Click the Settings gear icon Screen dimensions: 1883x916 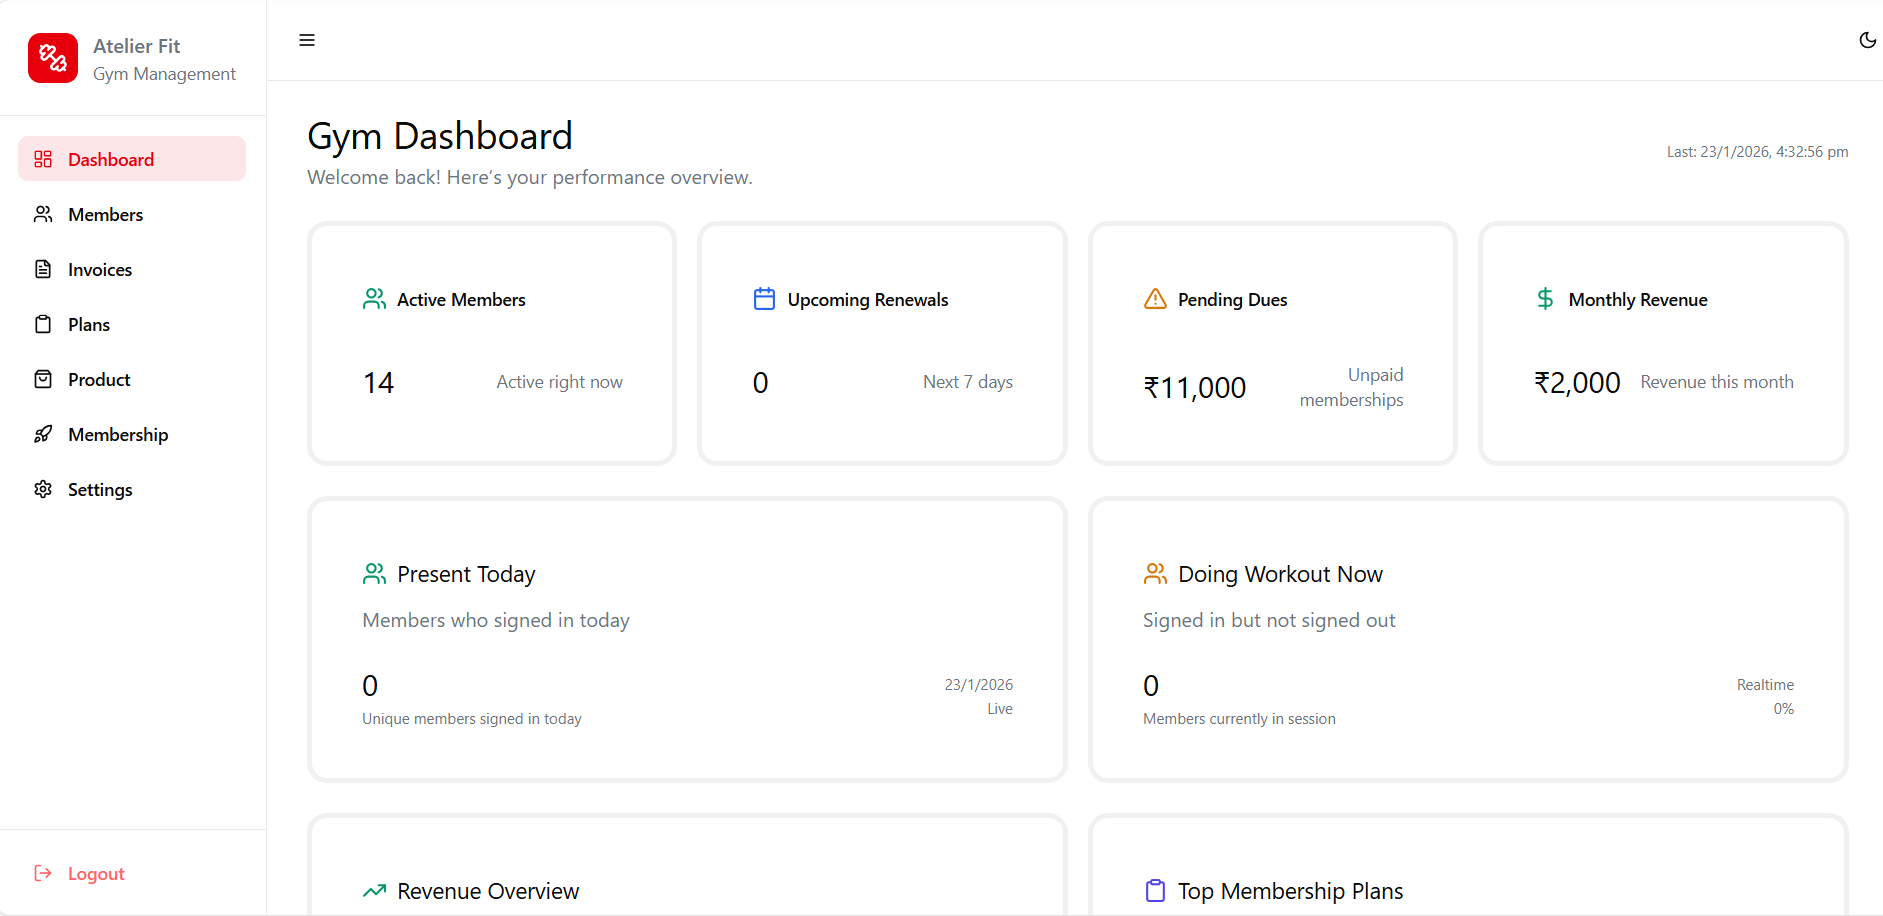coord(43,489)
